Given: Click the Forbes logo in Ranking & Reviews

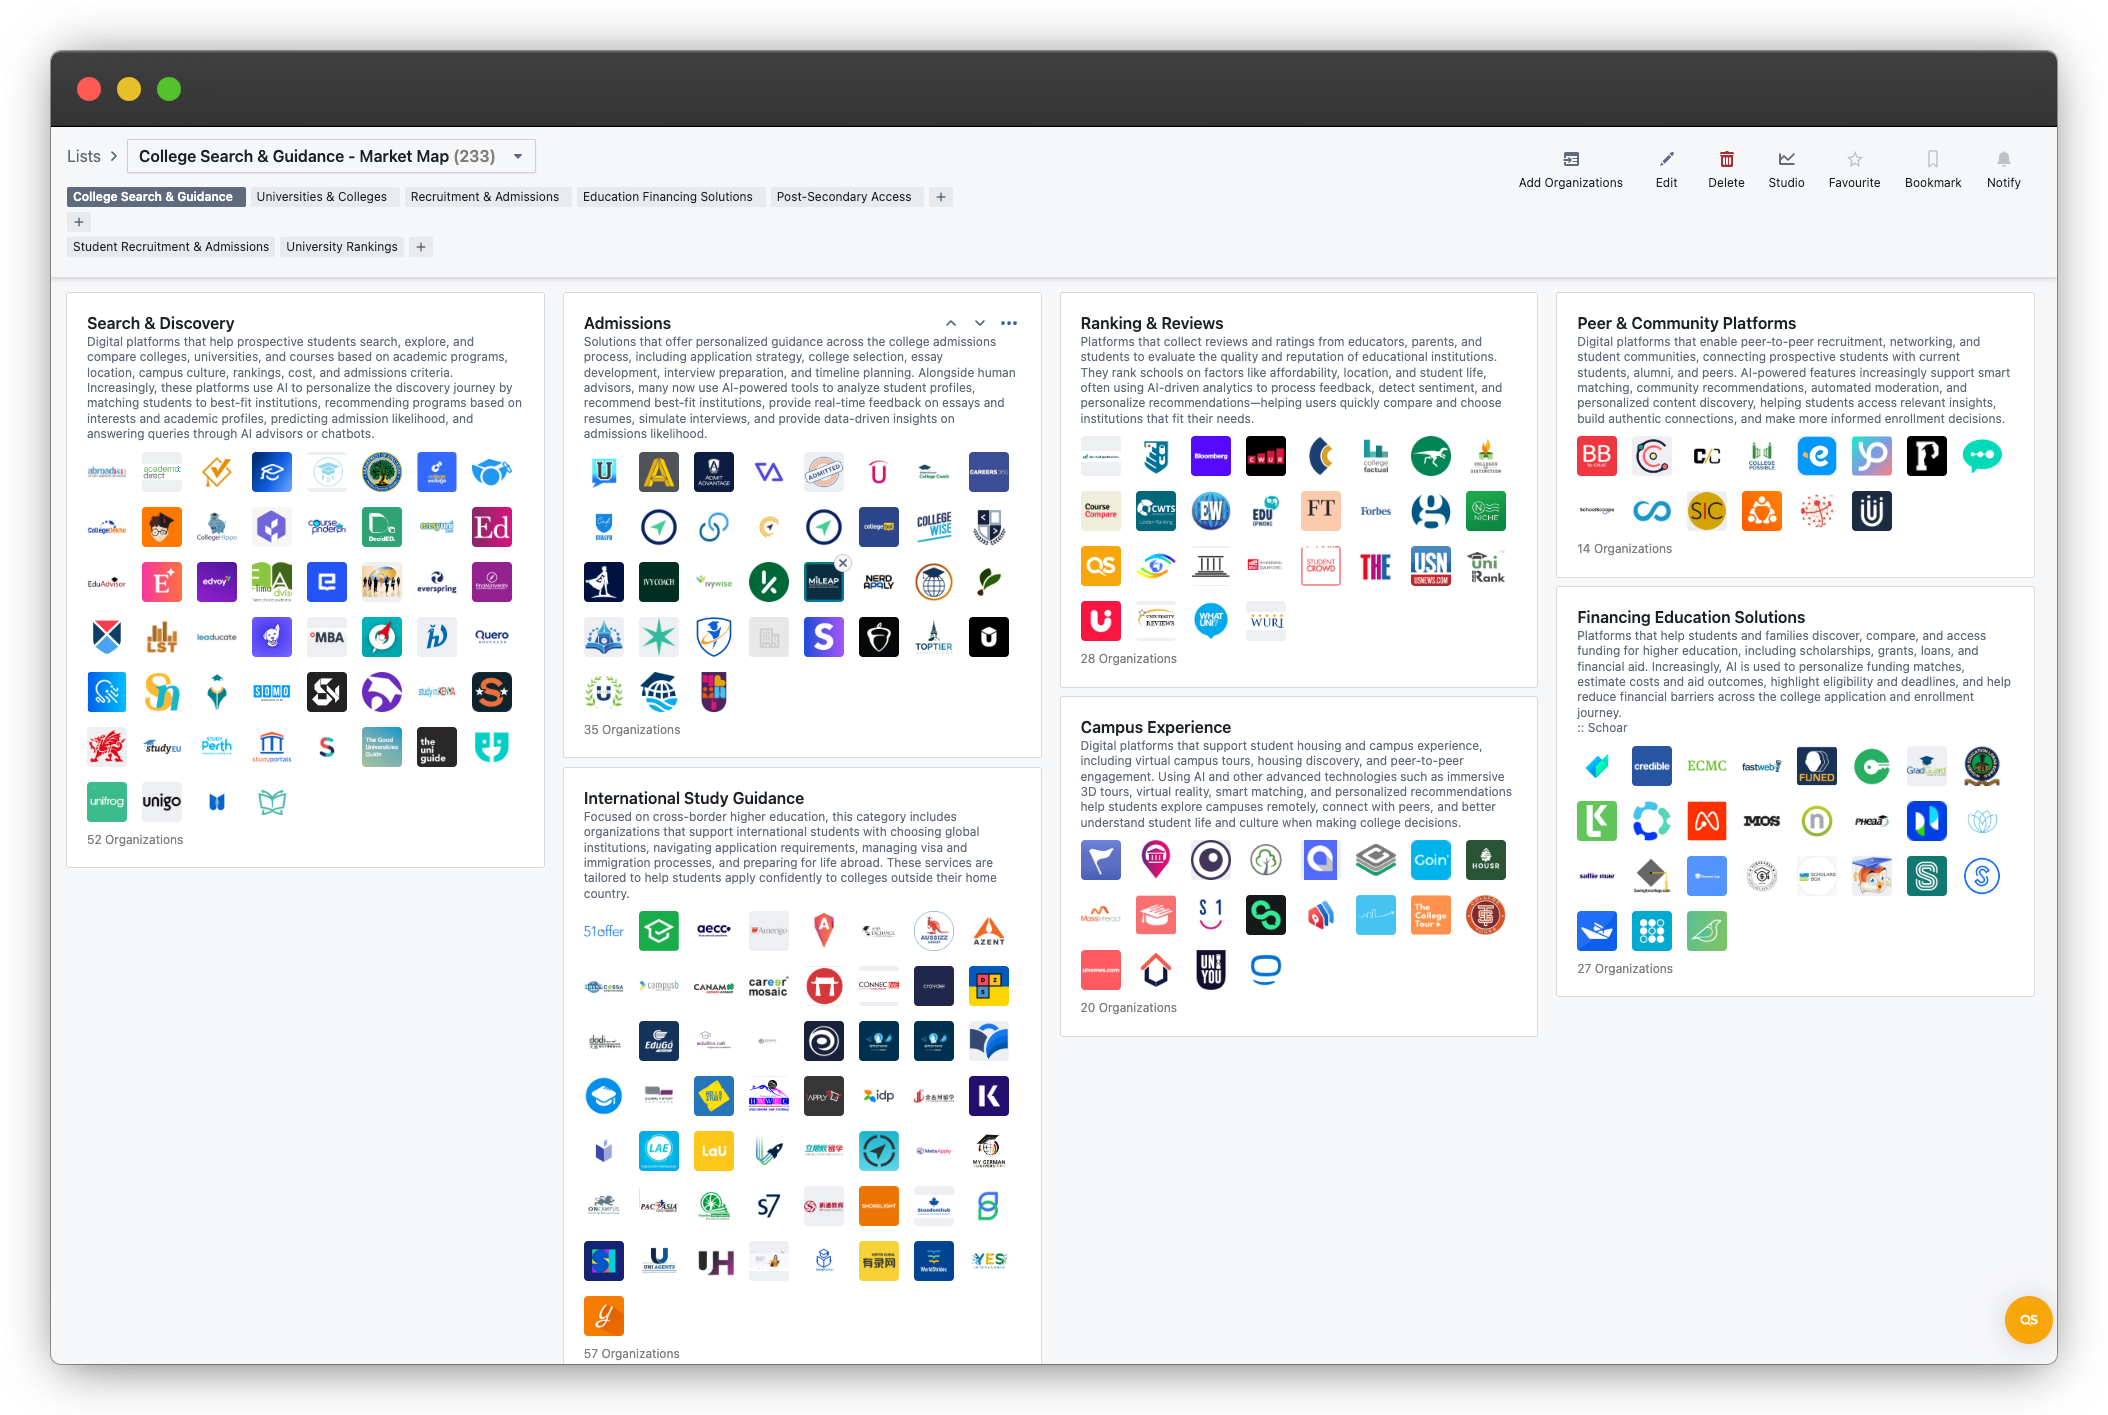Looking at the screenshot, I should [x=1375, y=511].
